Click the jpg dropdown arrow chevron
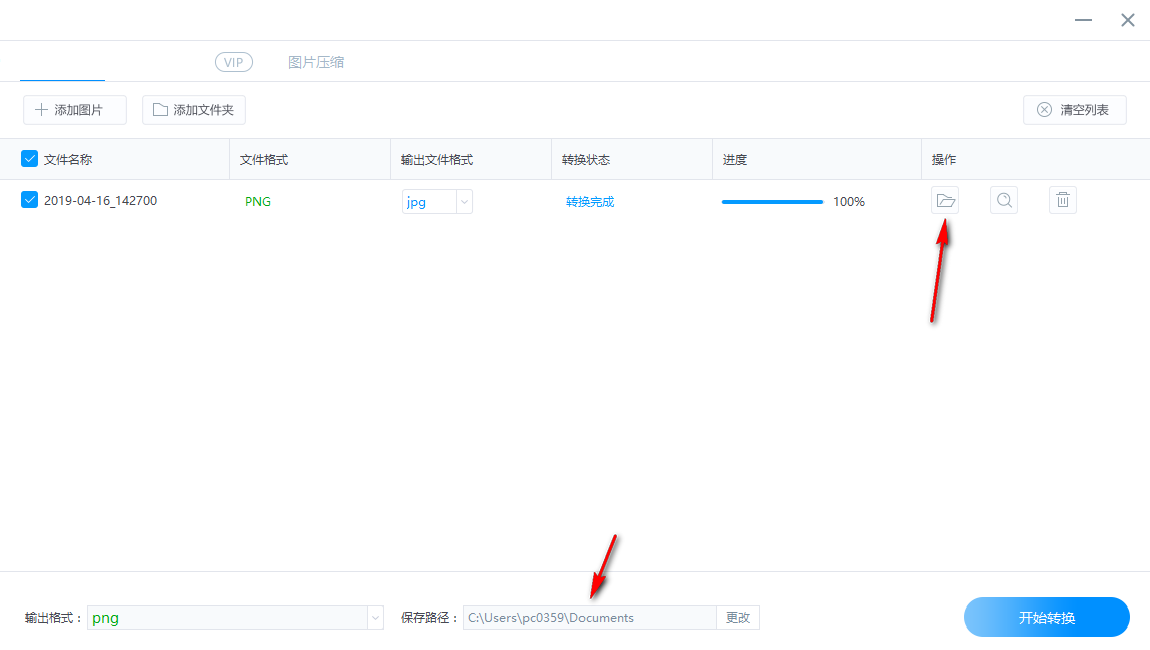 point(464,201)
